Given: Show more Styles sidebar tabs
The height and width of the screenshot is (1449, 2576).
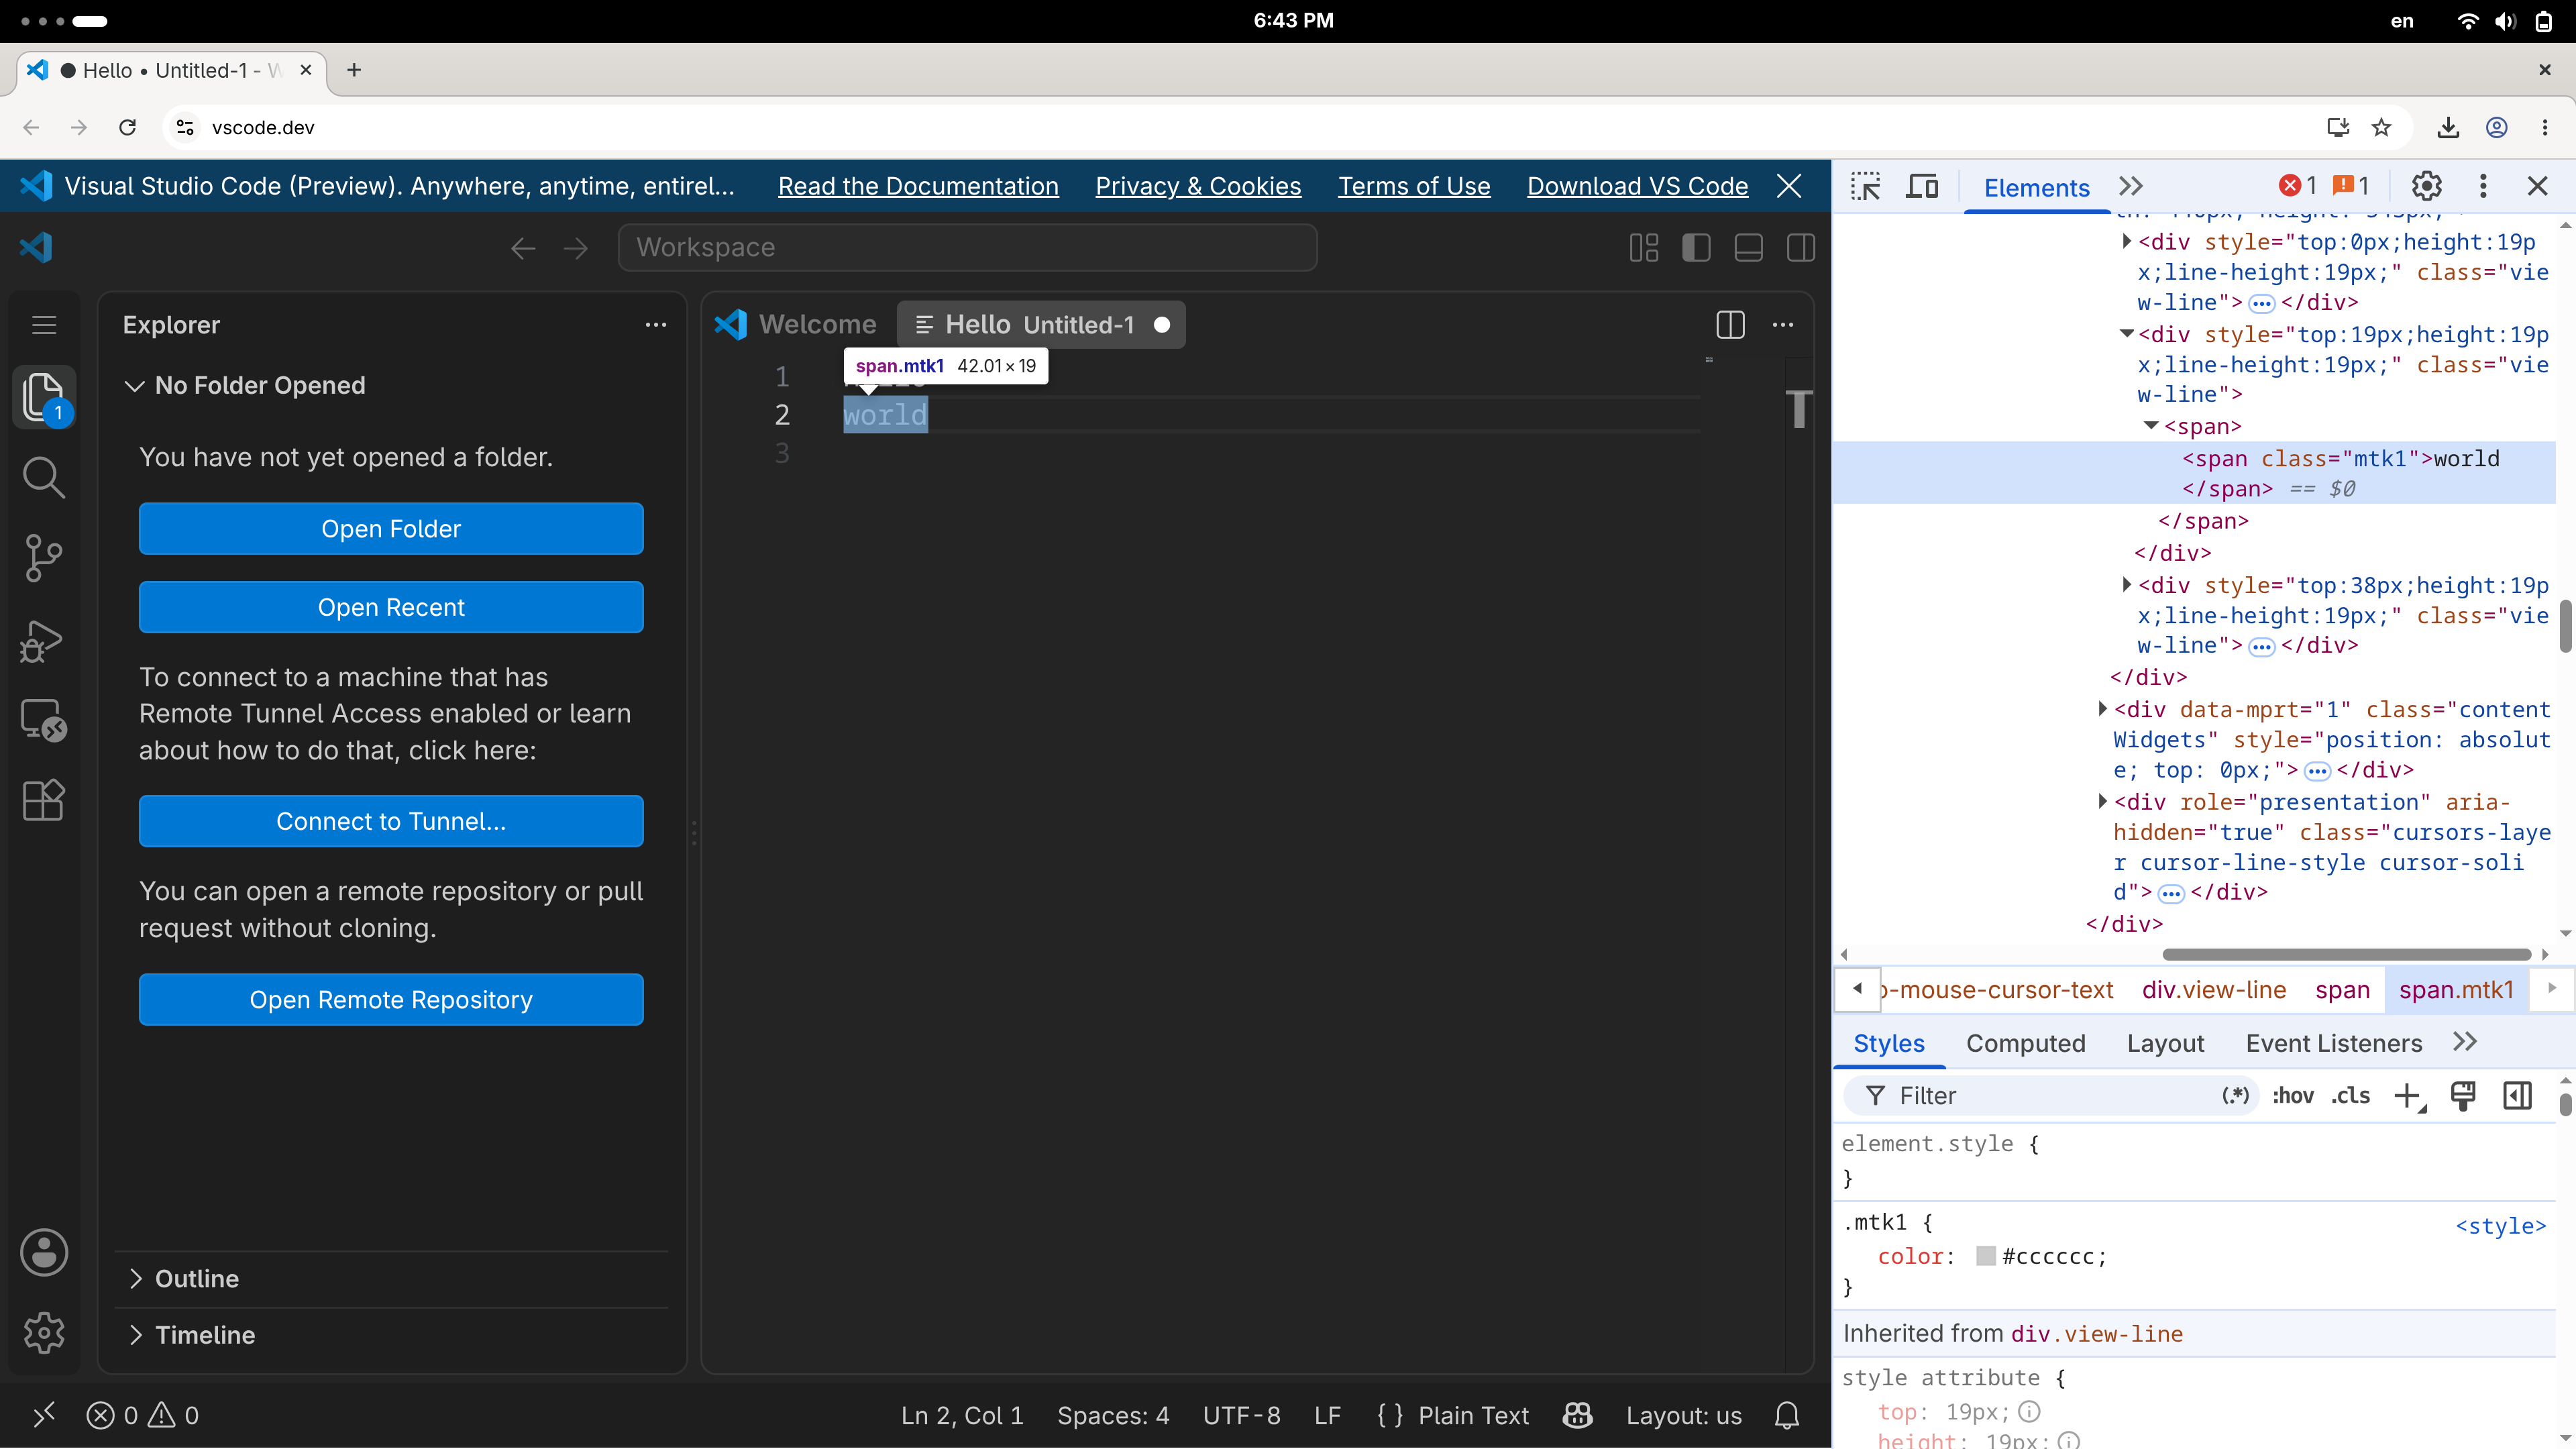Looking at the screenshot, I should [x=2465, y=1042].
